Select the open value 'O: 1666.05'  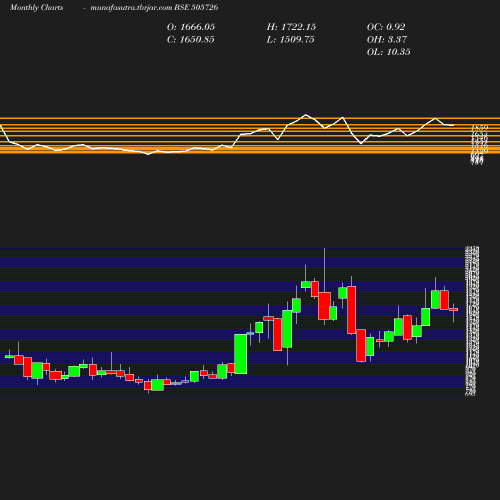coord(191,27)
